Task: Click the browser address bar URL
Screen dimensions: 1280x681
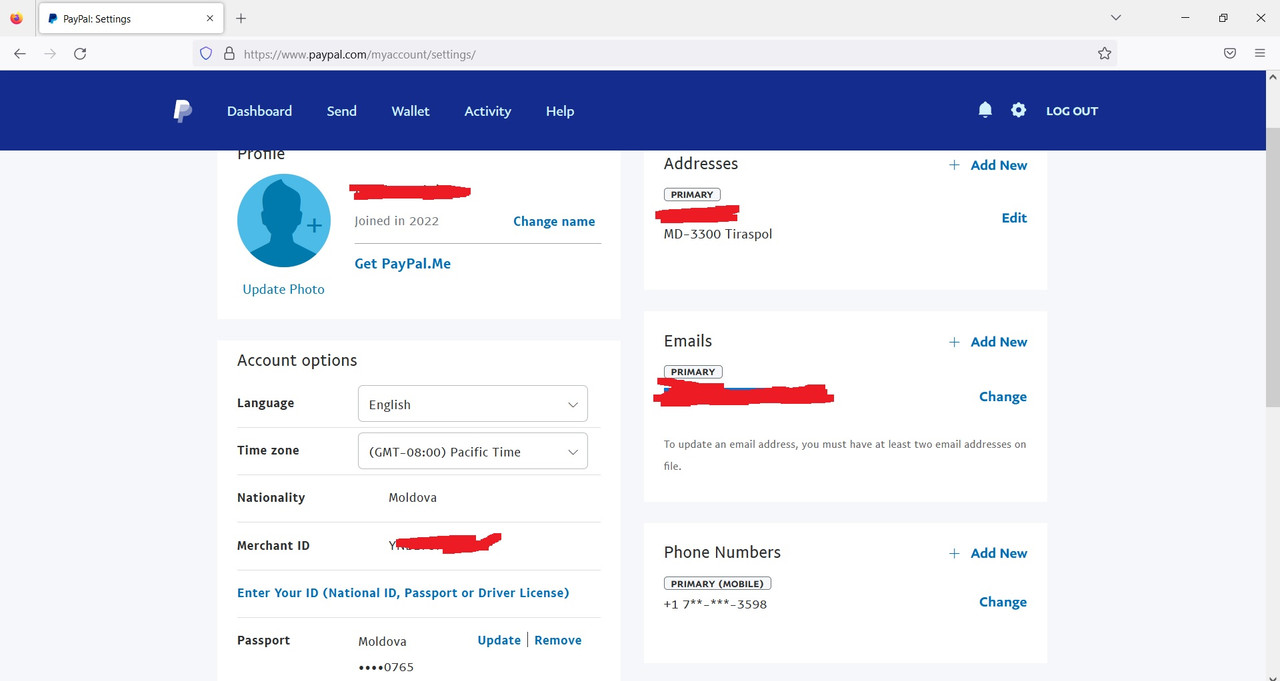Action: coord(360,54)
